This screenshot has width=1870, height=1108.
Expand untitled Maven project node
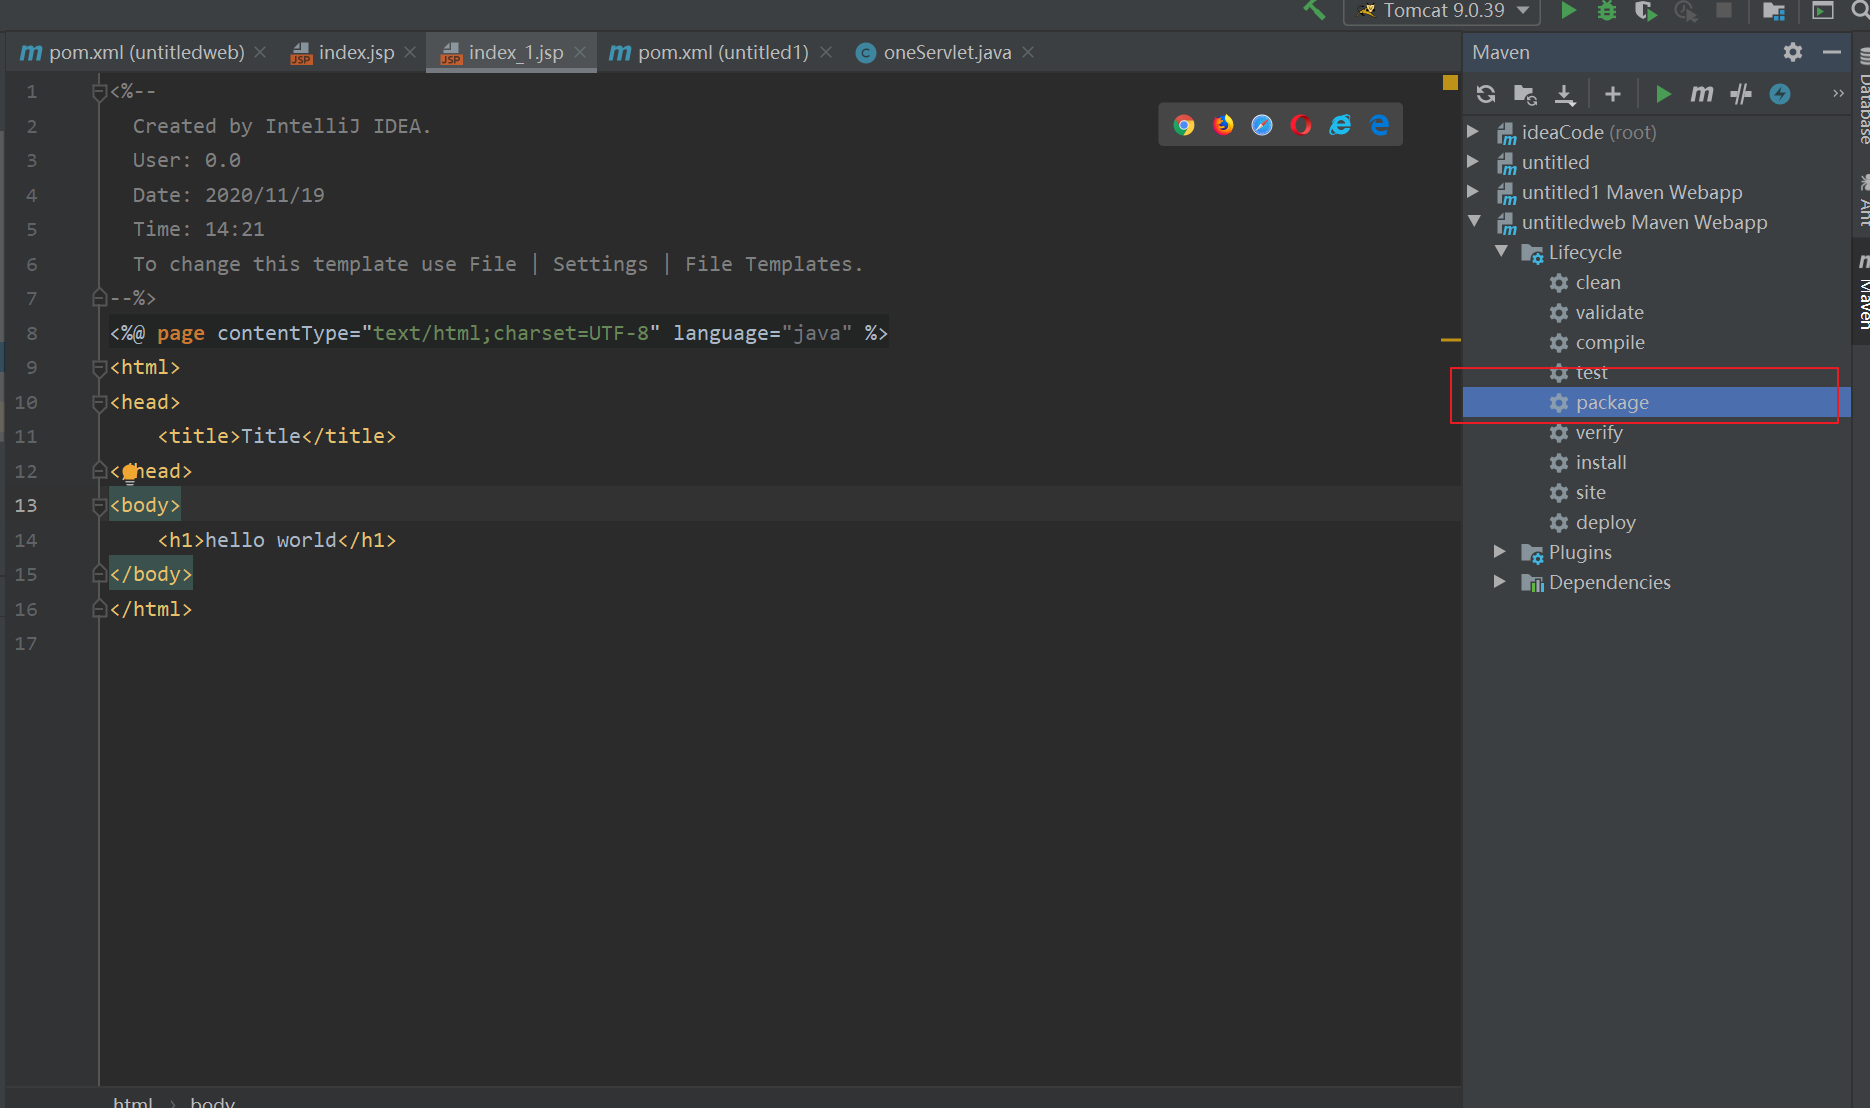(1473, 161)
